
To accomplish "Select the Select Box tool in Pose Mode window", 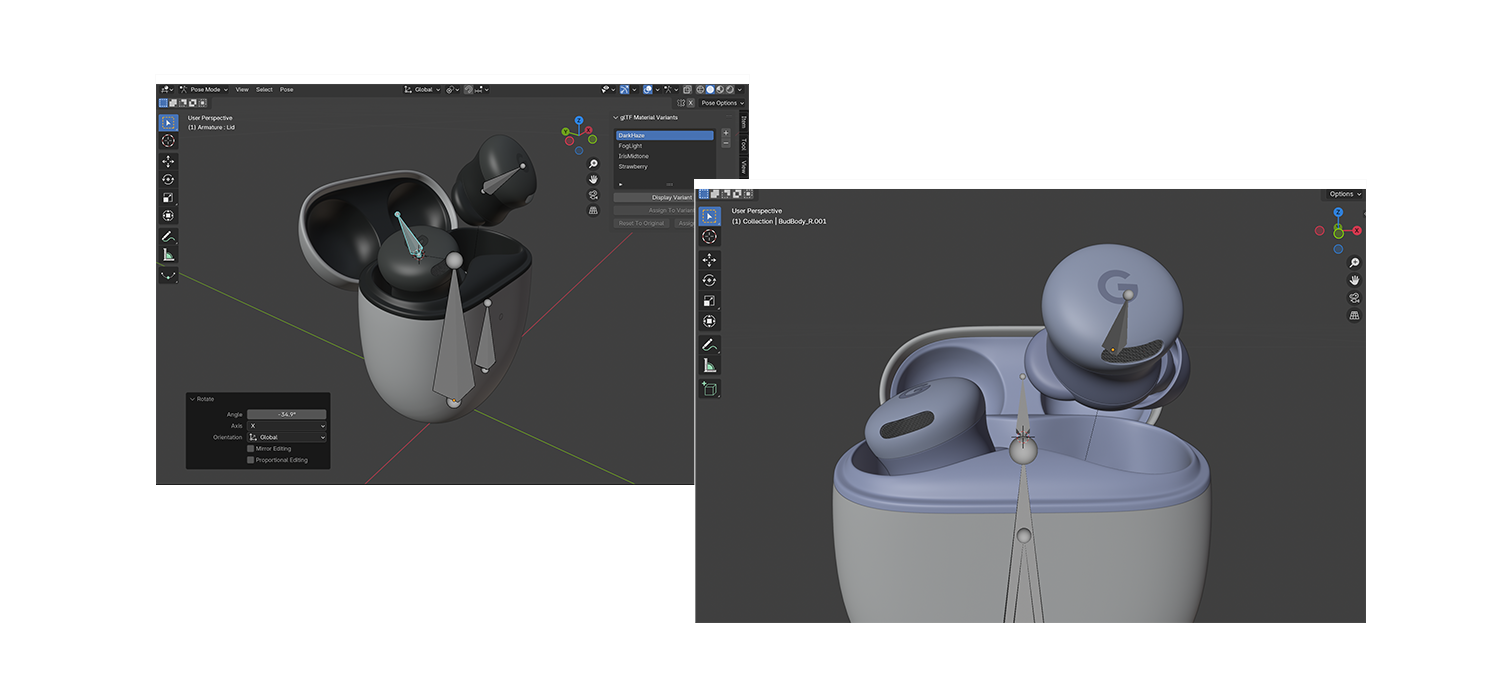I will click(x=168, y=123).
